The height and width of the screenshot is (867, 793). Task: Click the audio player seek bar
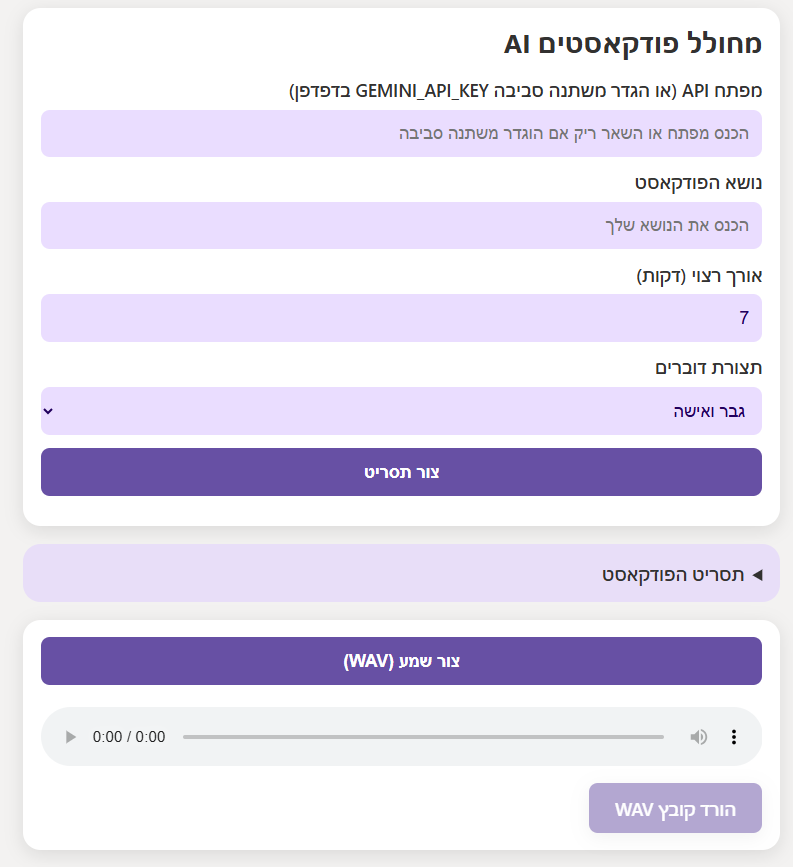(423, 737)
